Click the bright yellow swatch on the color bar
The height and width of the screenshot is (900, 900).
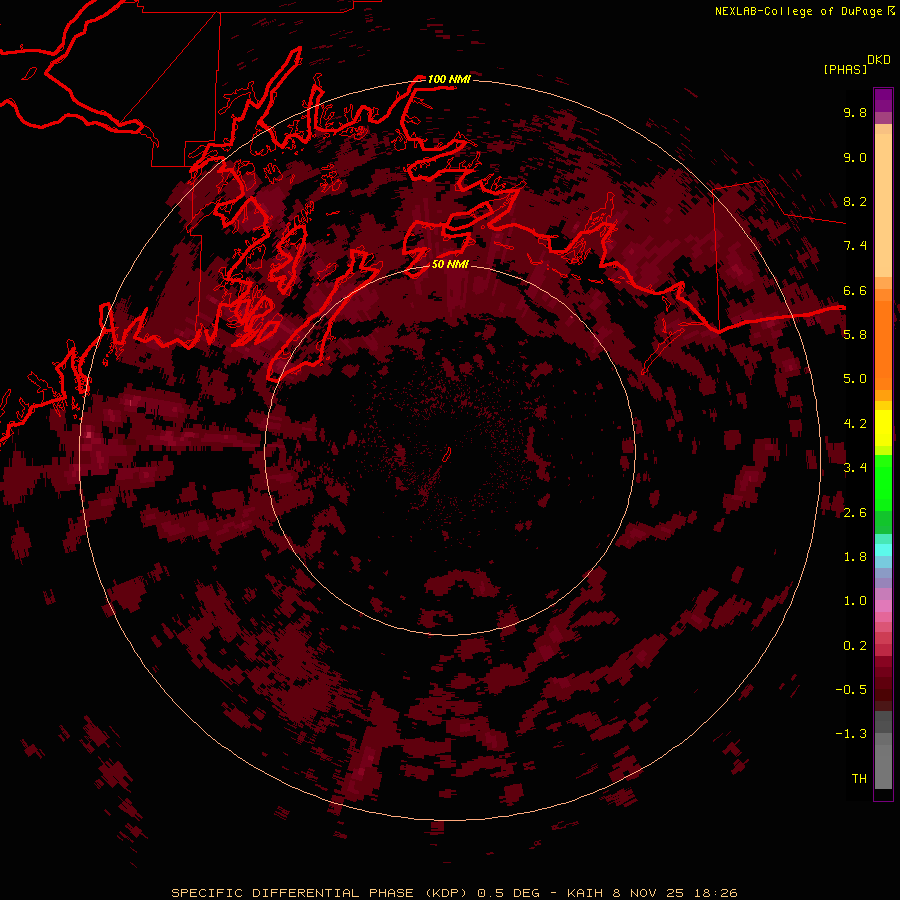(883, 428)
